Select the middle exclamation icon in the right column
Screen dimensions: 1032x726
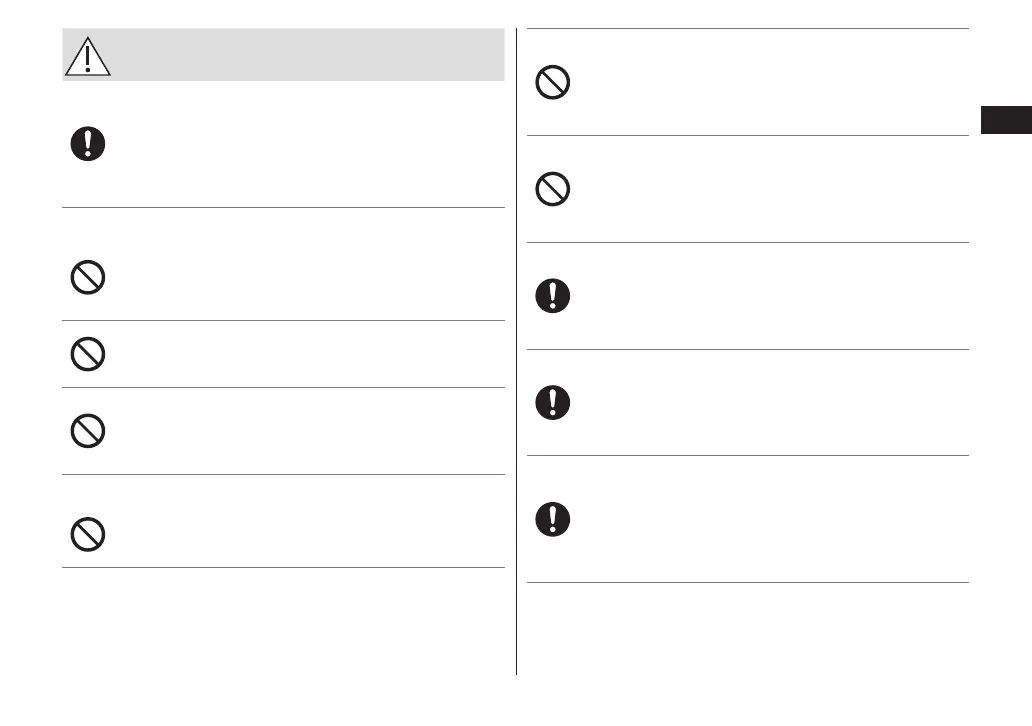(553, 402)
